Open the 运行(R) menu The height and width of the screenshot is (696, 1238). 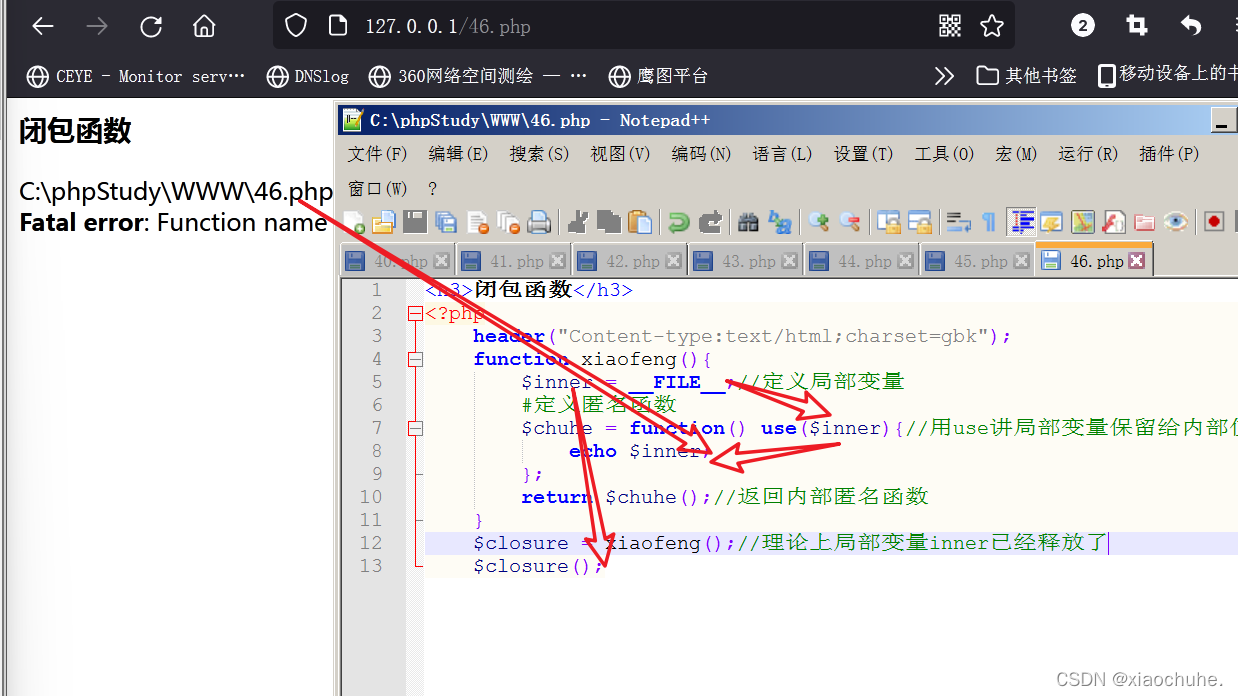(1088, 154)
